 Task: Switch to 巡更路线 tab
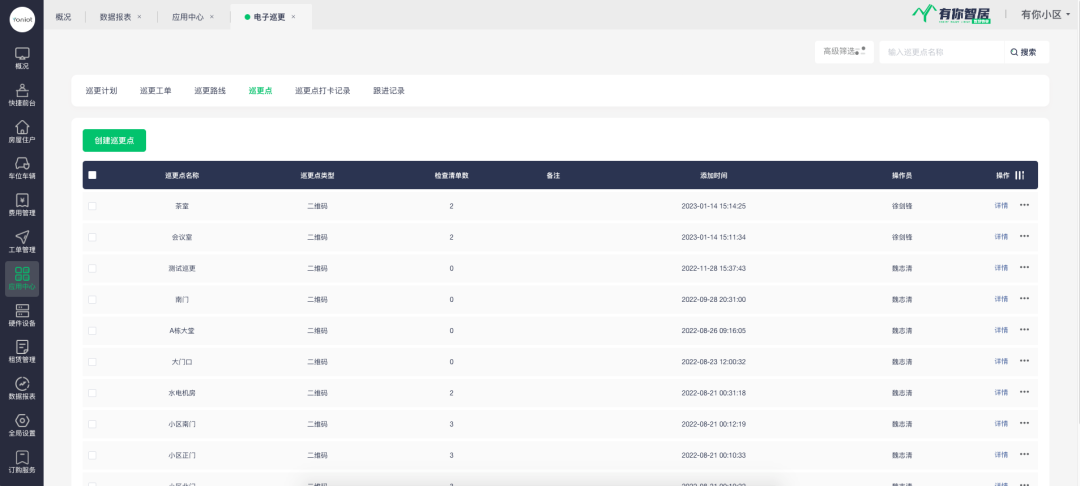[210, 91]
